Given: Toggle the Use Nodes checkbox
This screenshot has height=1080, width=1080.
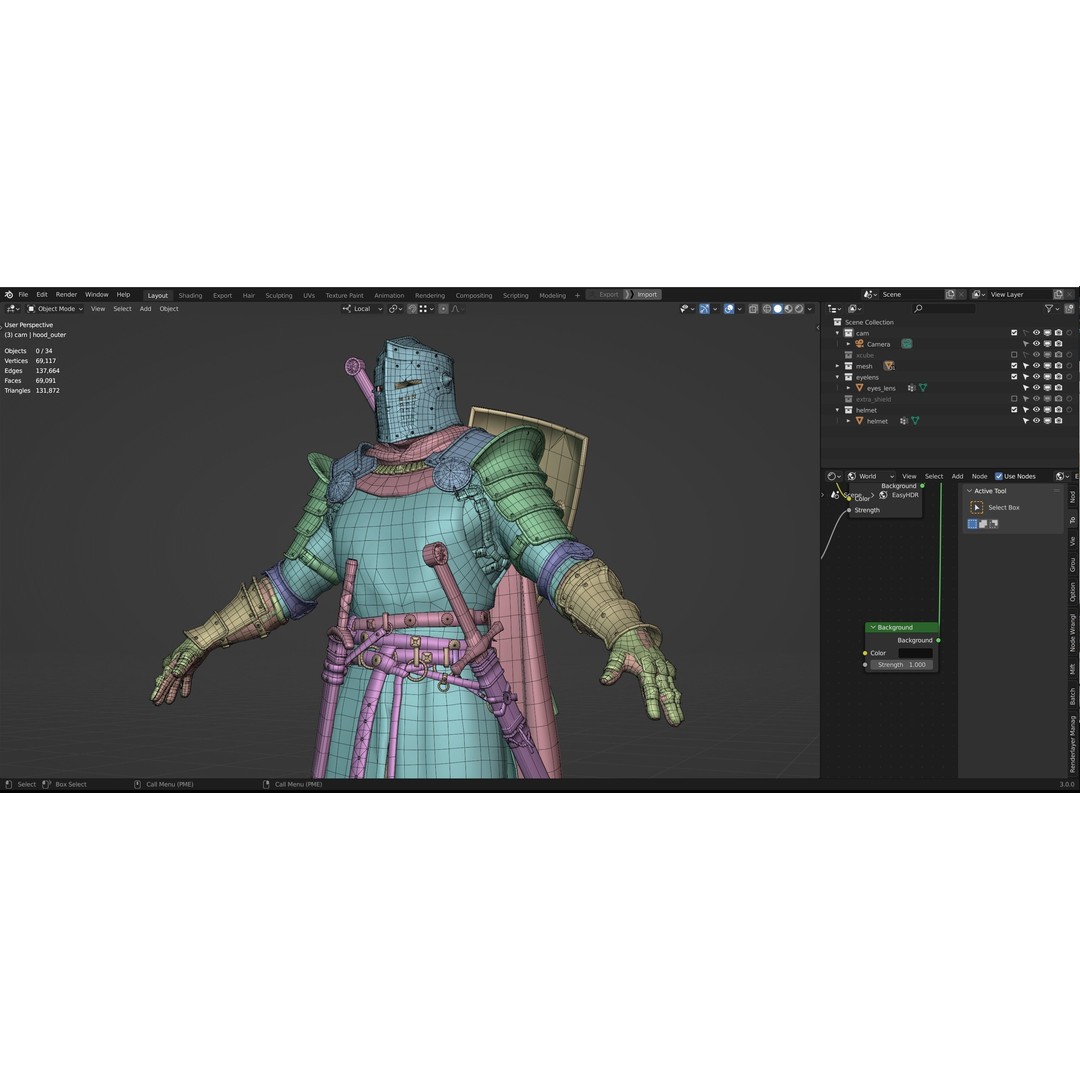Looking at the screenshot, I should tap(999, 476).
